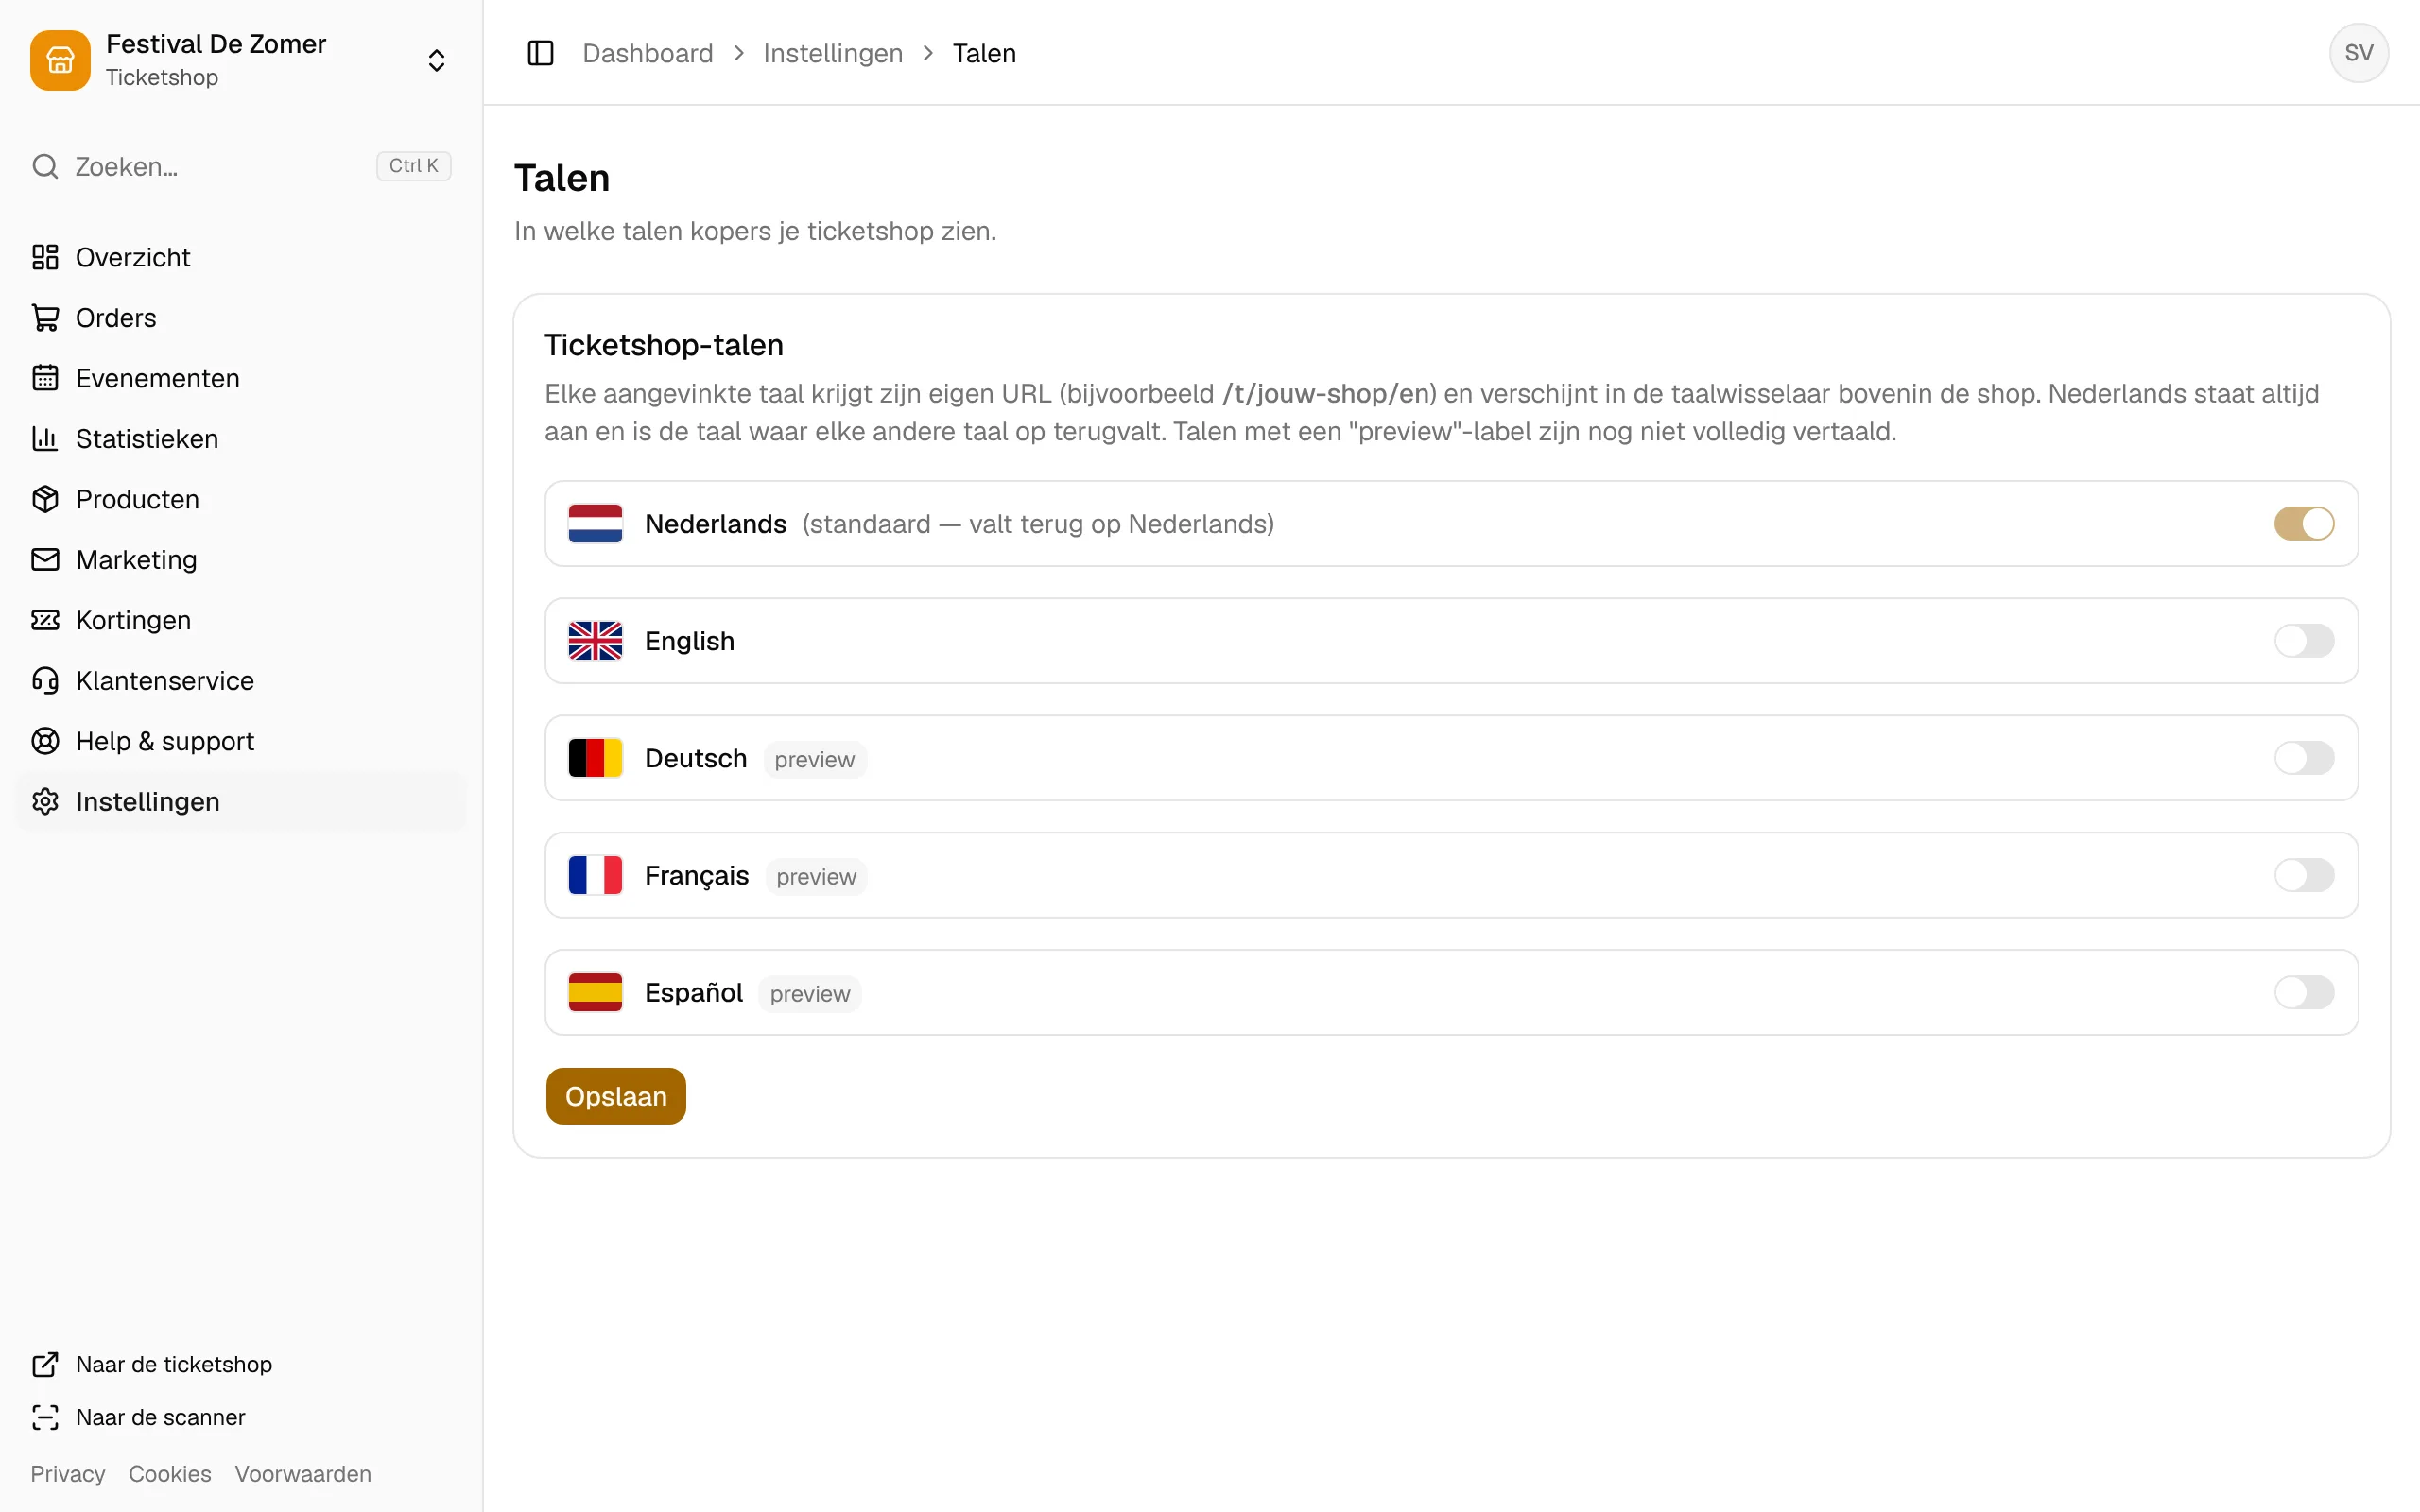Click the Talen breadcrumb
Screen dimensions: 2420x1512
[x=984, y=53]
